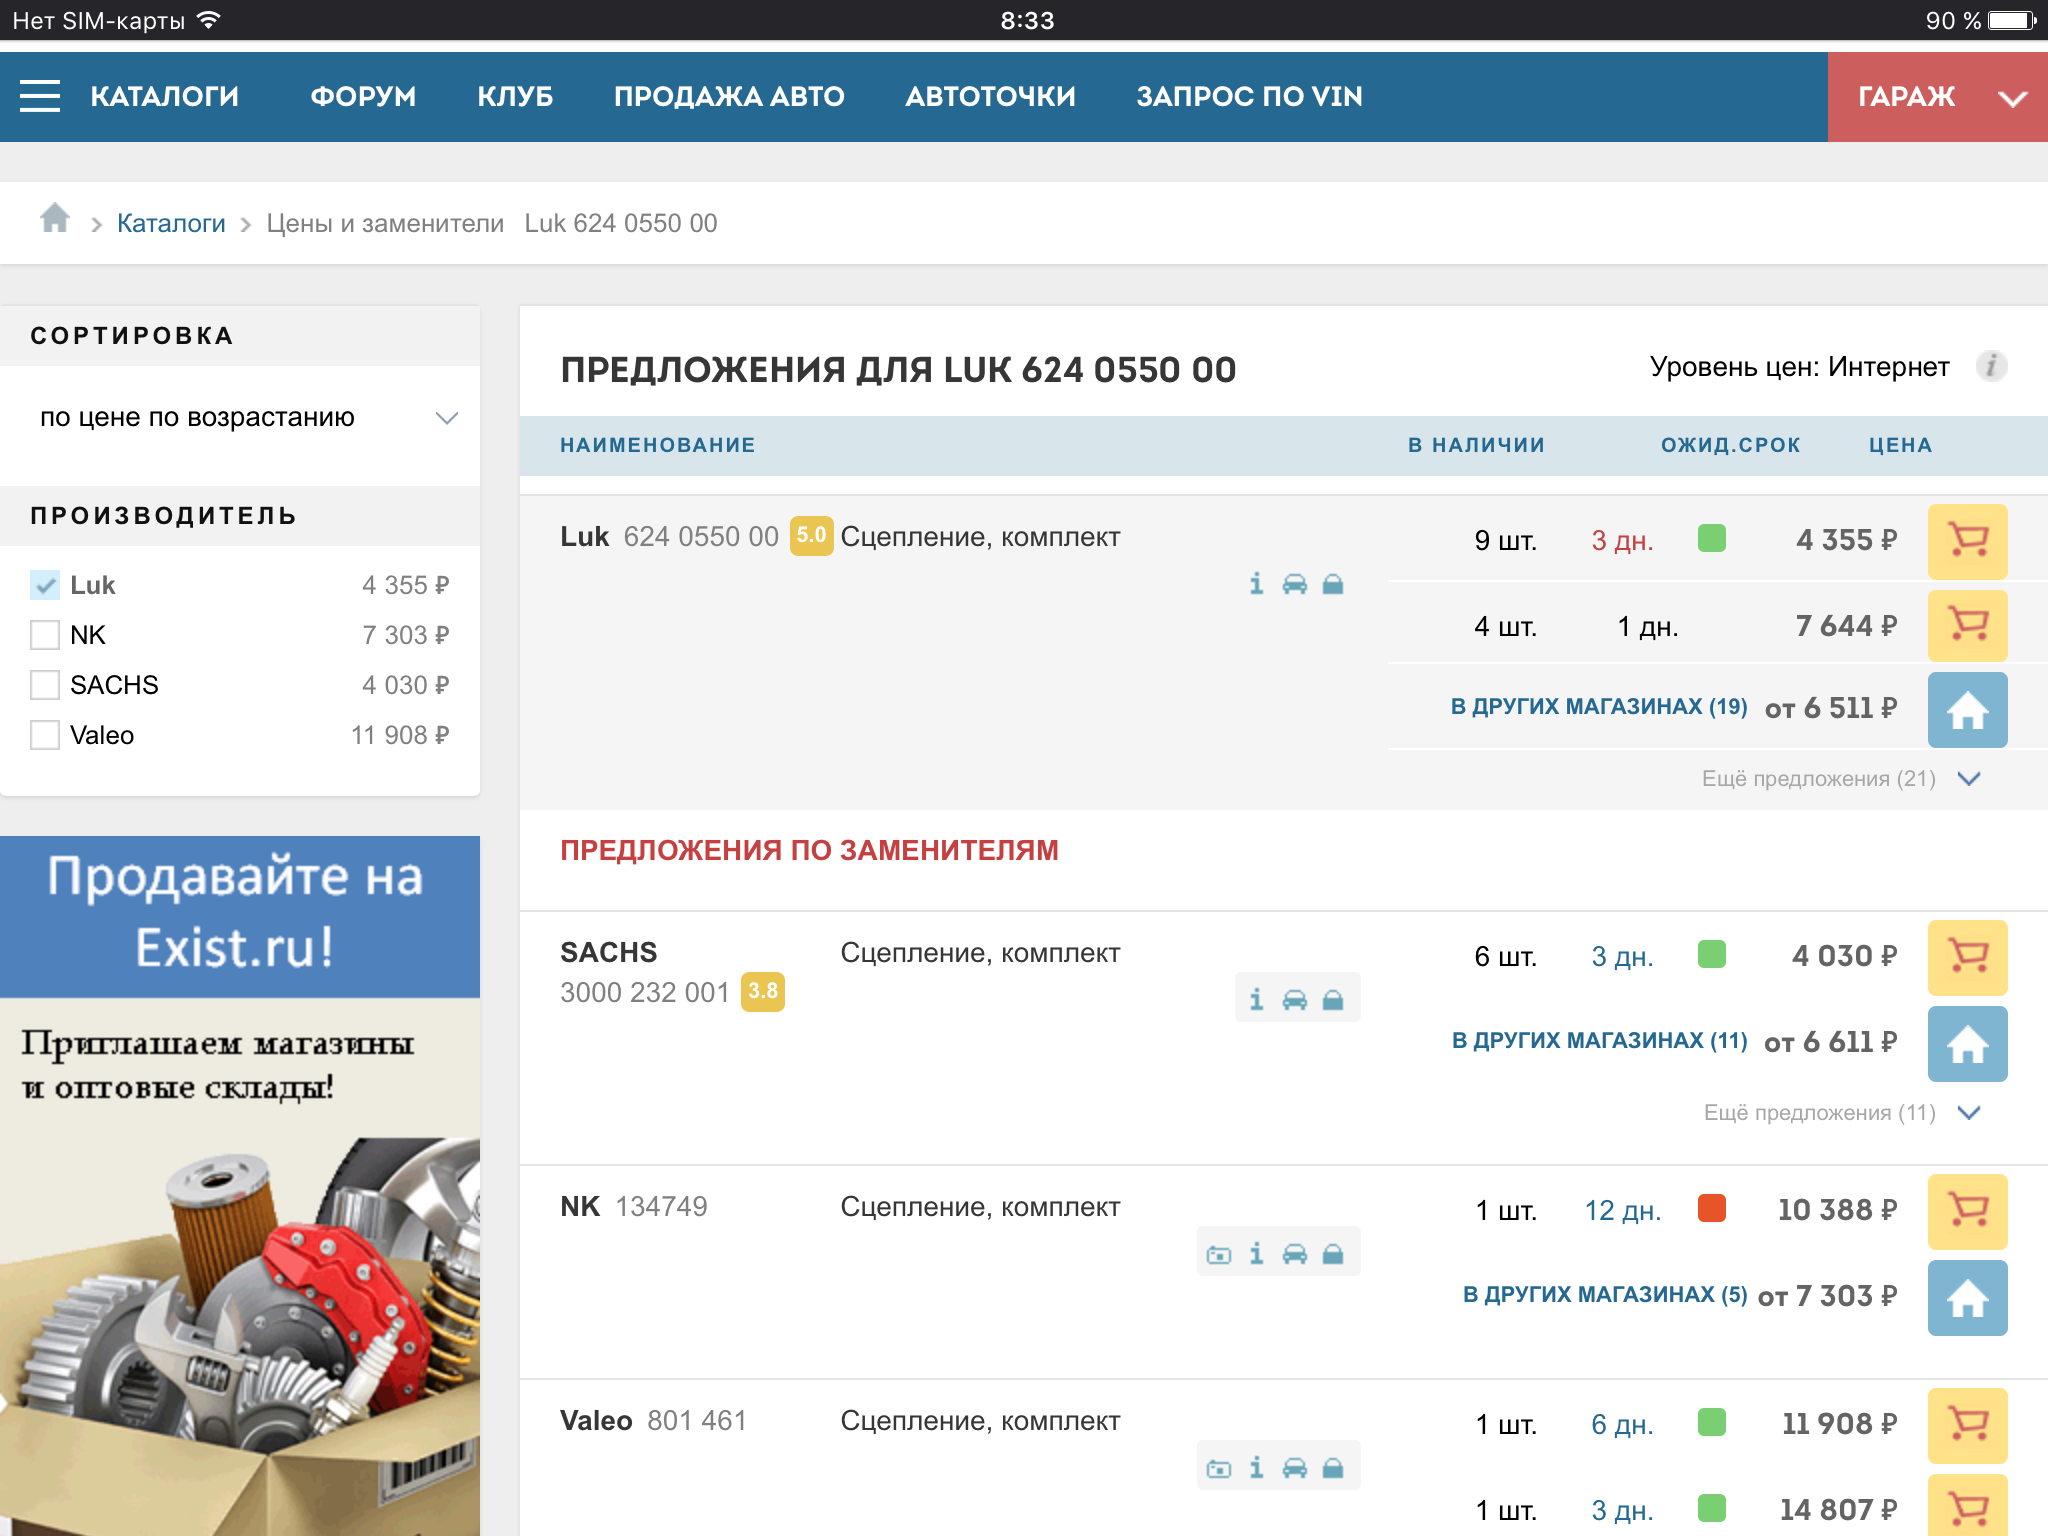Open В ДРУГИХ МАГАЗИНАХ (19) link
2048x1536 pixels.
(1598, 707)
